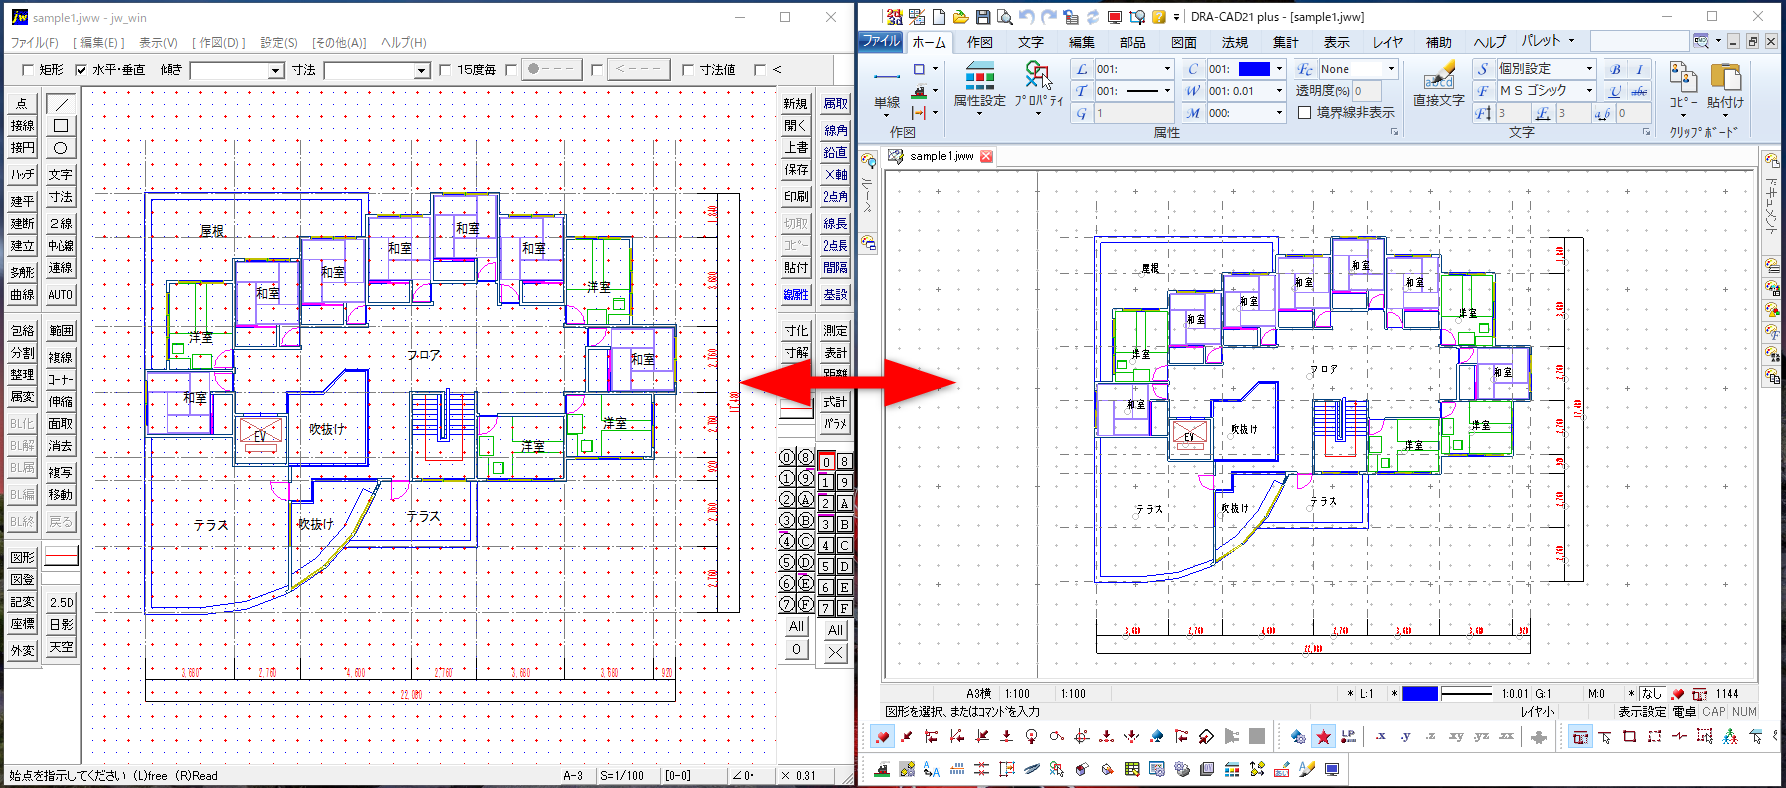The width and height of the screenshot is (1786, 788).
Task: Click the blue color swatch in C dropdown
Action: [x=1254, y=69]
